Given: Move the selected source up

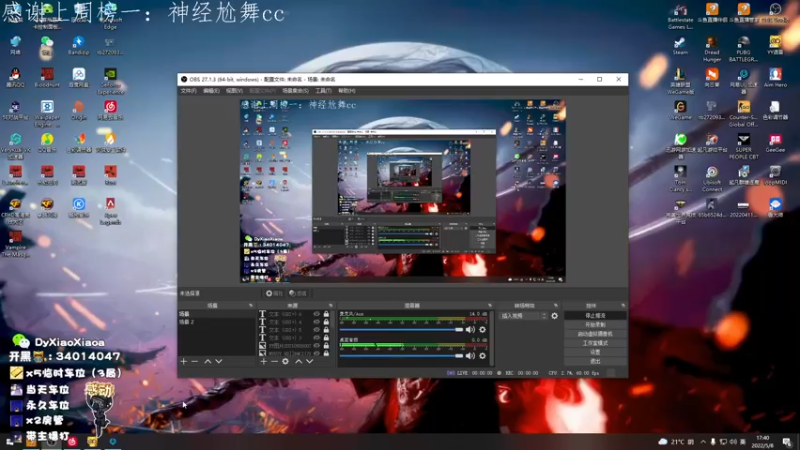Looking at the screenshot, I should [x=298, y=361].
